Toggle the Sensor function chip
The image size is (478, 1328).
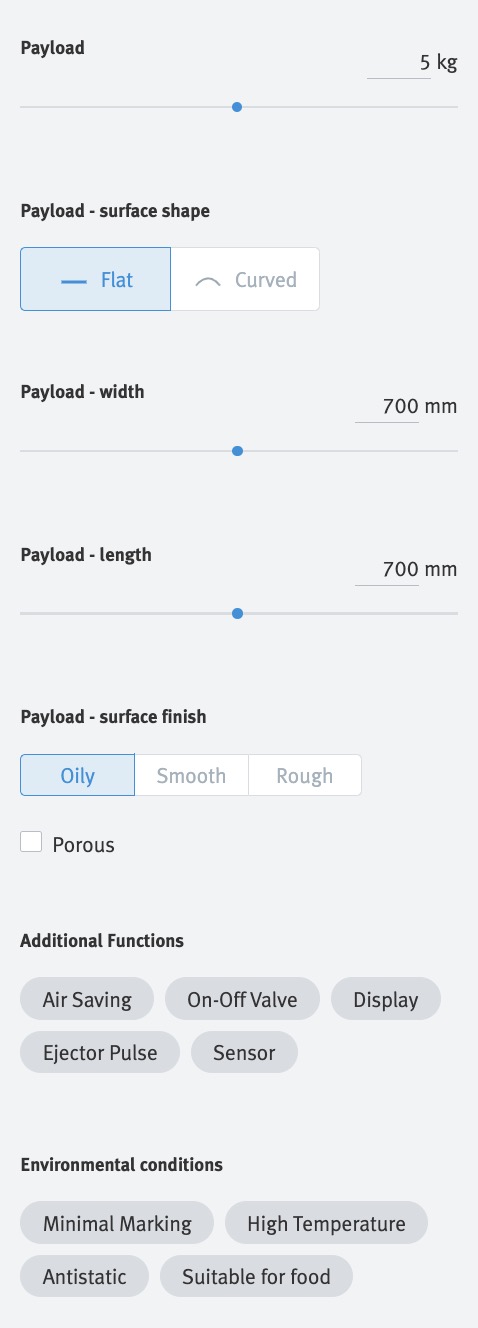click(244, 1053)
